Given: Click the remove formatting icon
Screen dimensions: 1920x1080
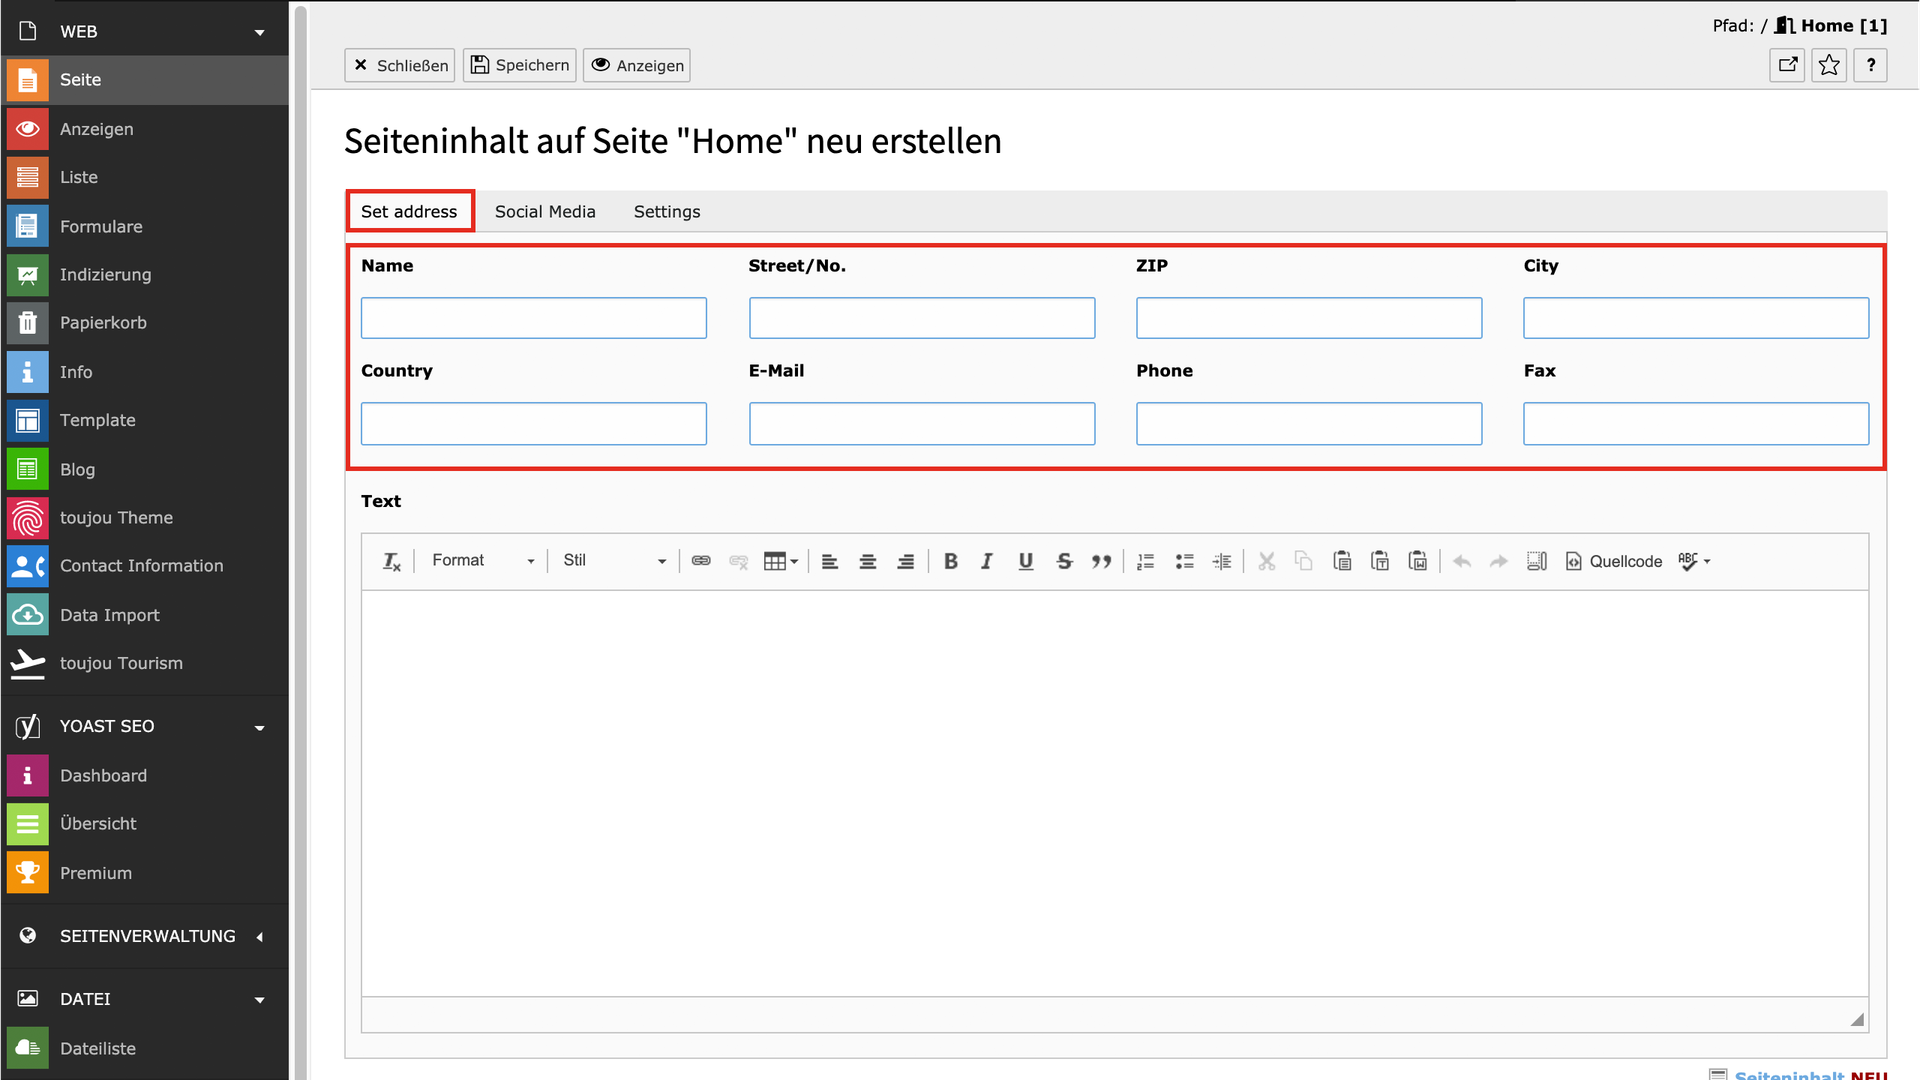Looking at the screenshot, I should [392, 561].
